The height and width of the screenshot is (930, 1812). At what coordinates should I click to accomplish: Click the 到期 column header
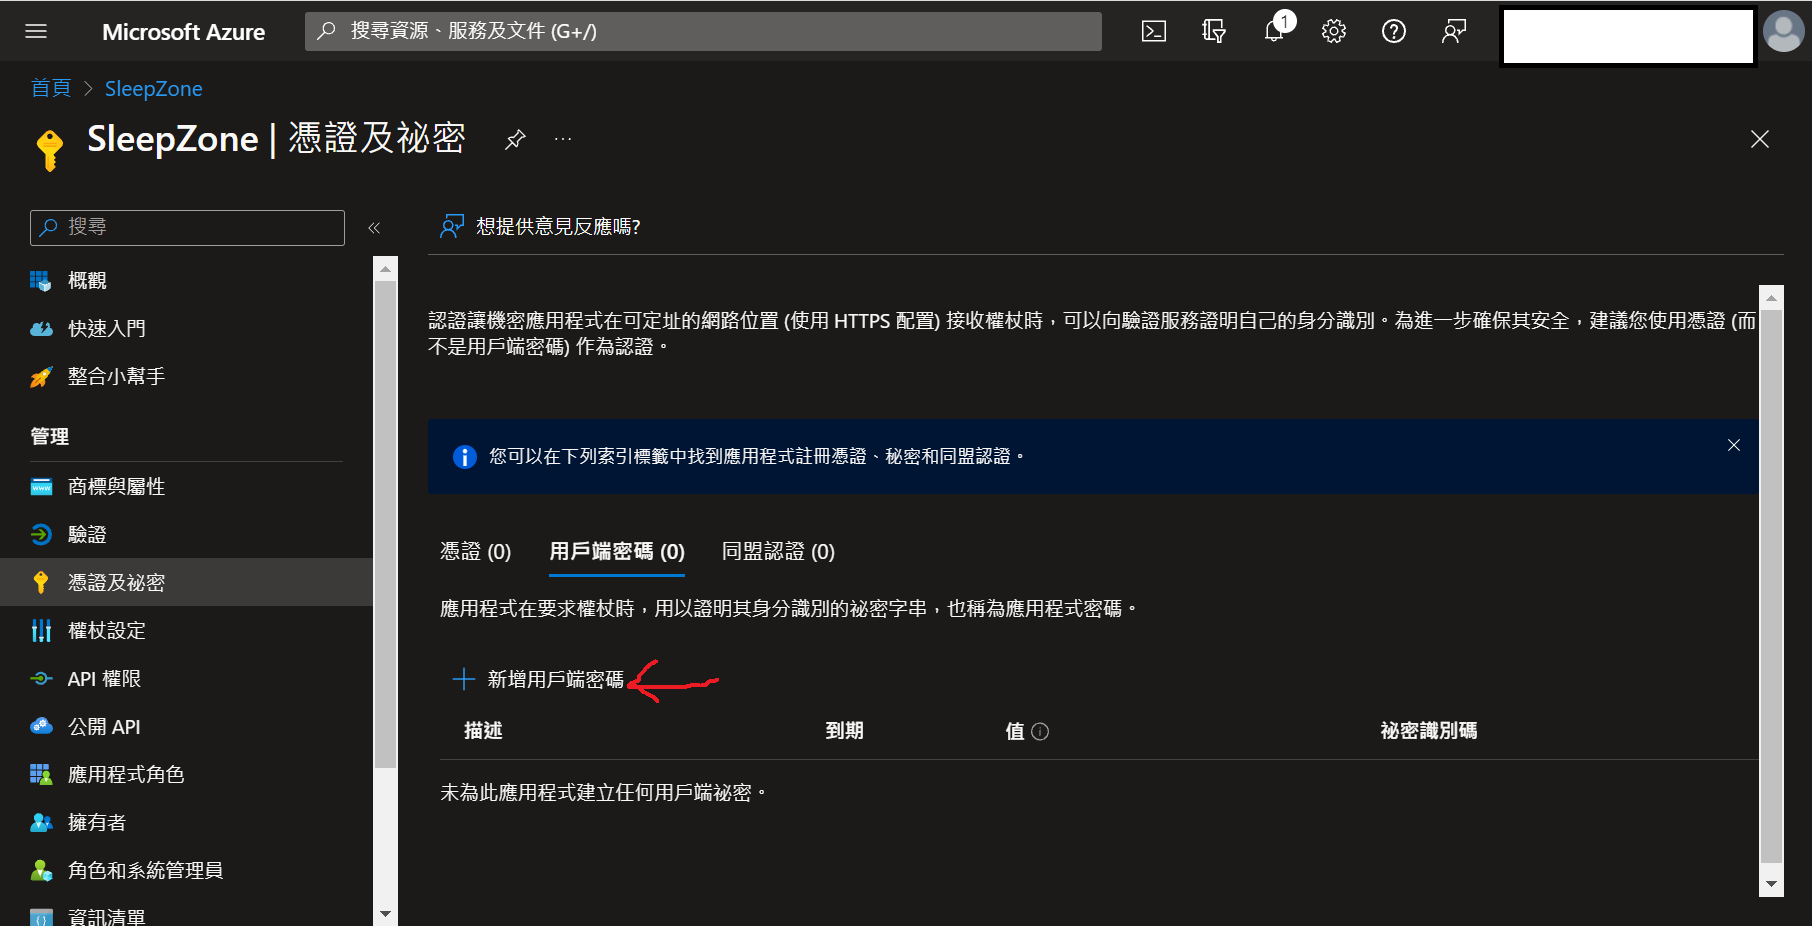(844, 731)
